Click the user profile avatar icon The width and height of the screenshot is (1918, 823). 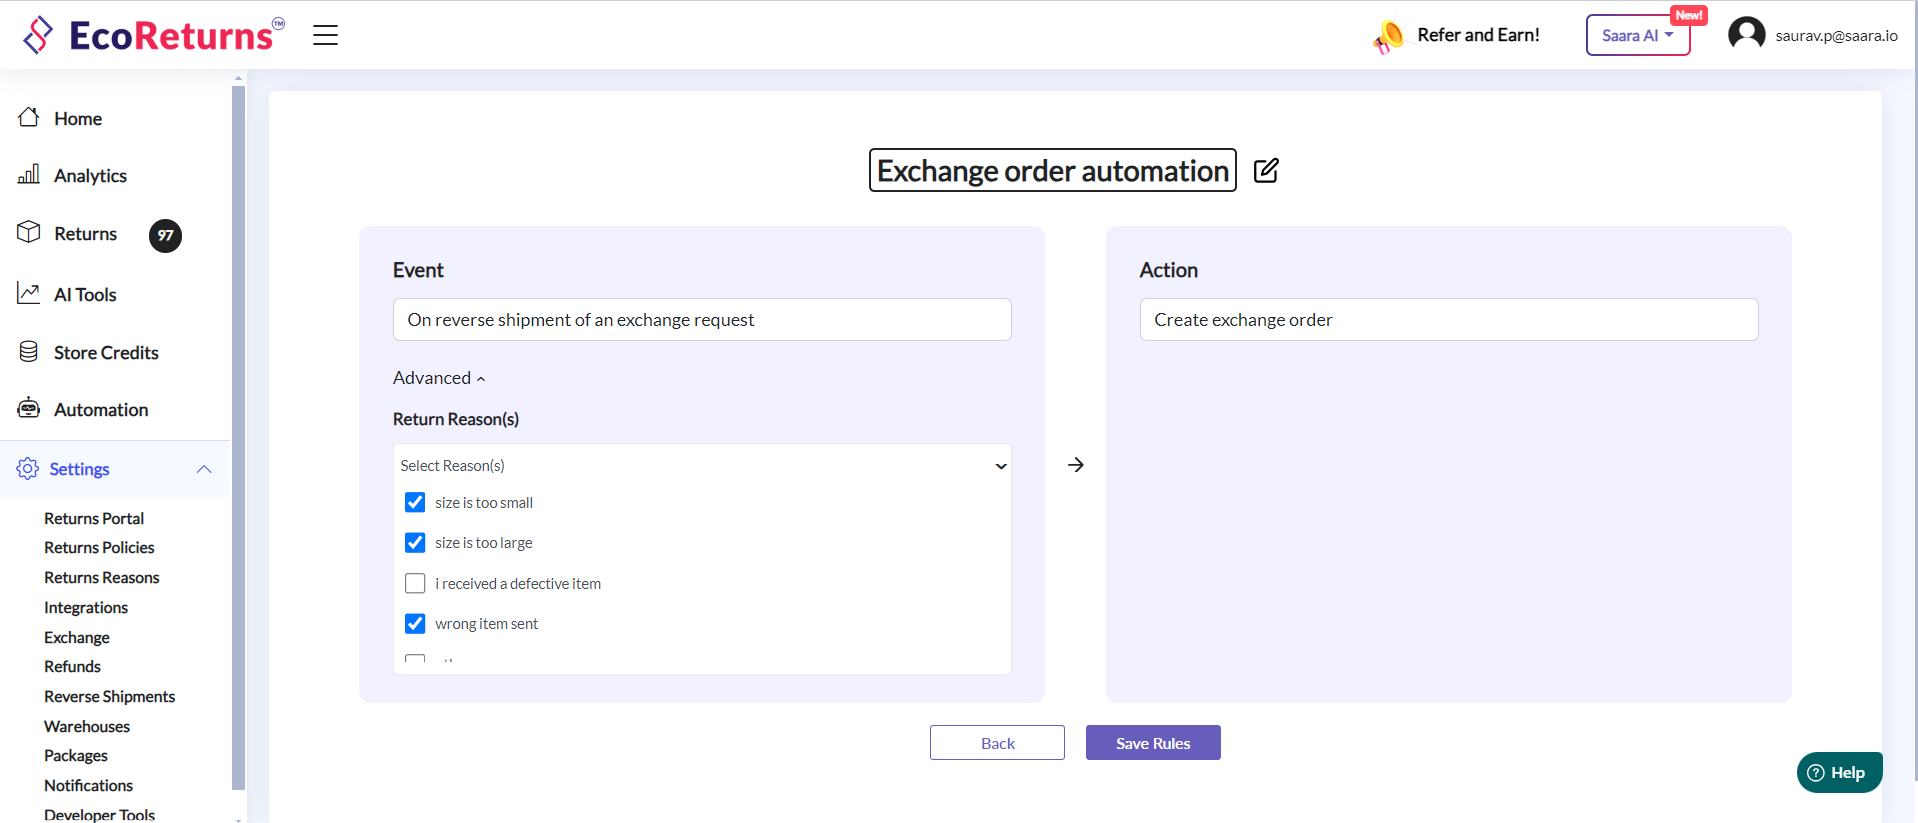click(1746, 35)
